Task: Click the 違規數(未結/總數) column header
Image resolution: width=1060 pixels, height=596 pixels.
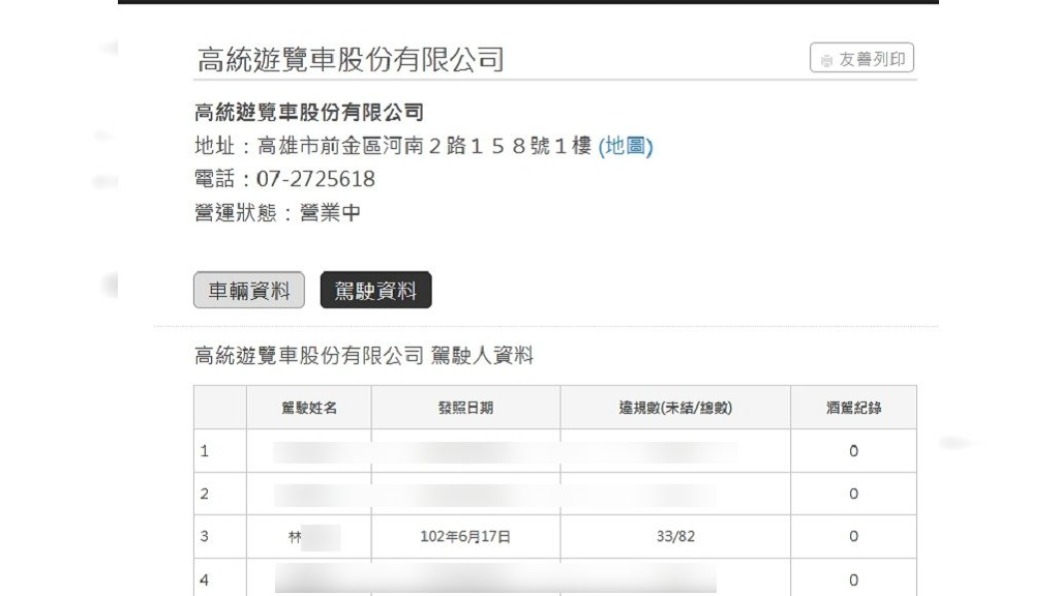Action: click(675, 407)
